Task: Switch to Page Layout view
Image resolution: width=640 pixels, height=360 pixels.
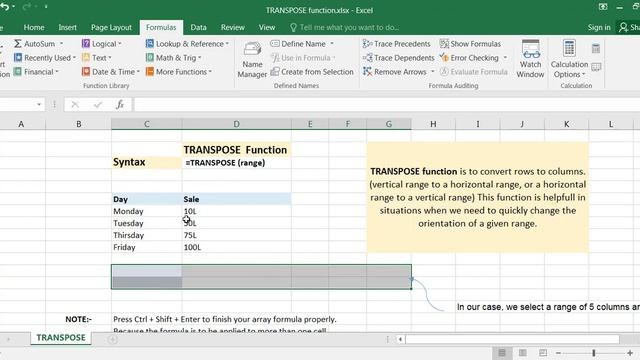Action: pos(522,353)
